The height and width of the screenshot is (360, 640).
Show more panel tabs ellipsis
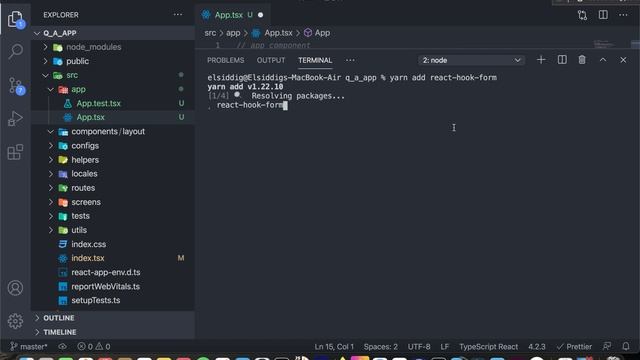coord(350,60)
